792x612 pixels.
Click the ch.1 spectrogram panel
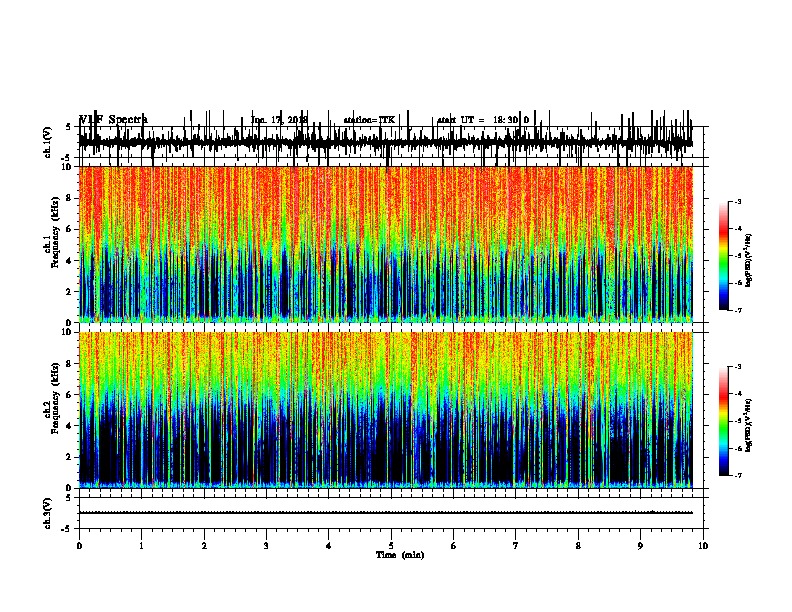(386, 244)
